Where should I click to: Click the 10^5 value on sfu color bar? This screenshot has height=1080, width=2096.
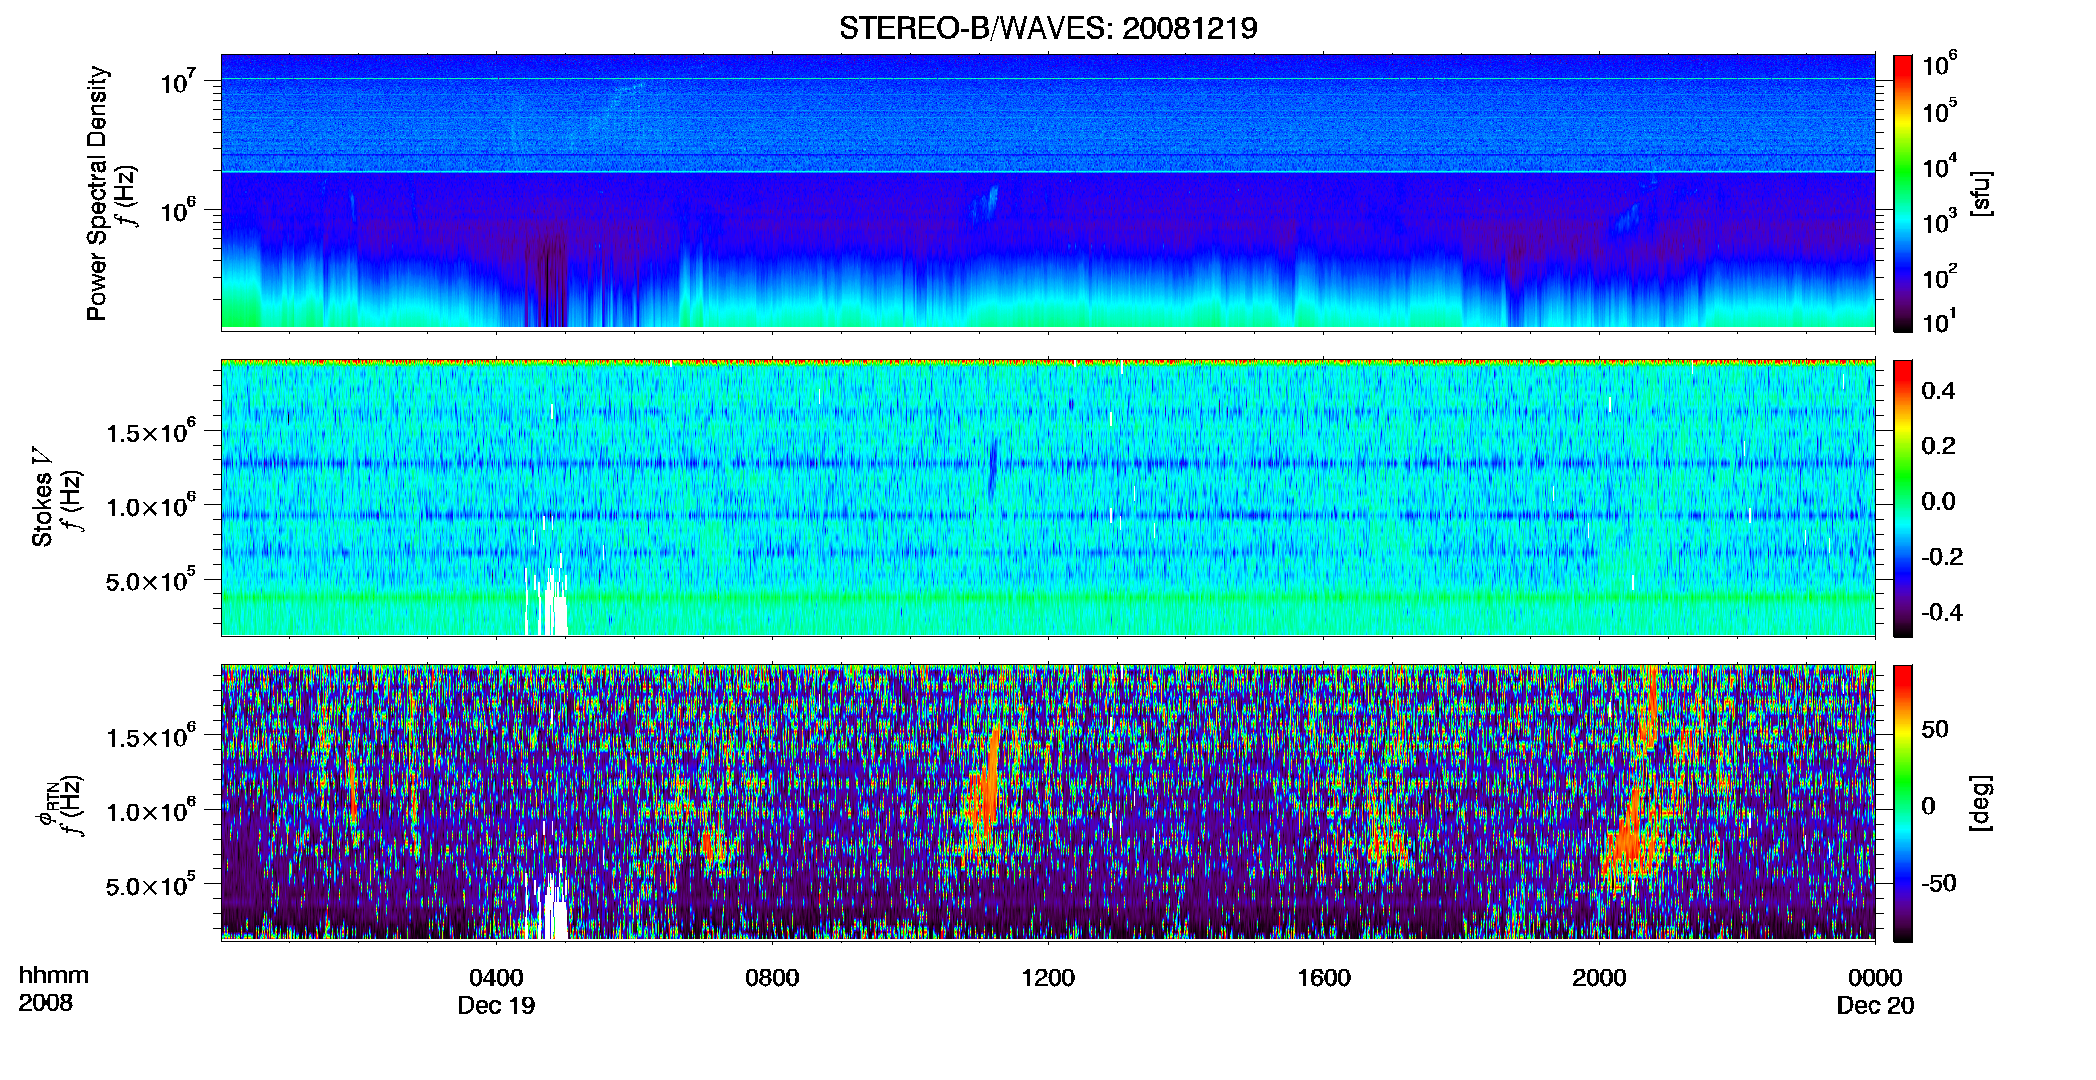coord(1940,111)
